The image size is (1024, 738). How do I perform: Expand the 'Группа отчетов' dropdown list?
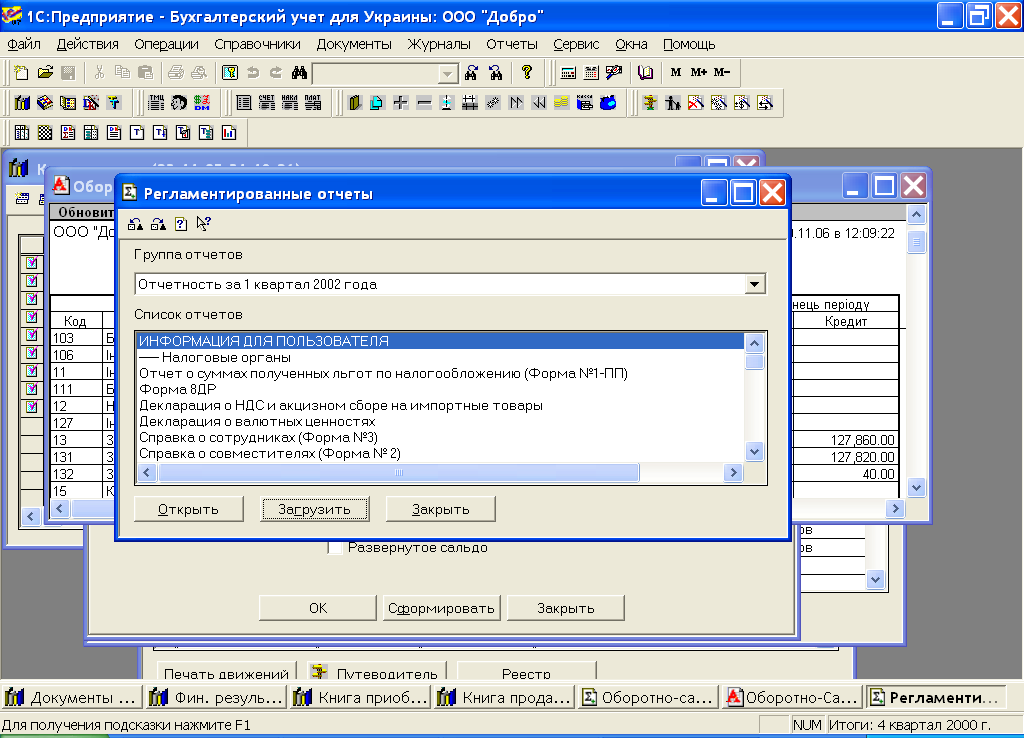coord(756,284)
